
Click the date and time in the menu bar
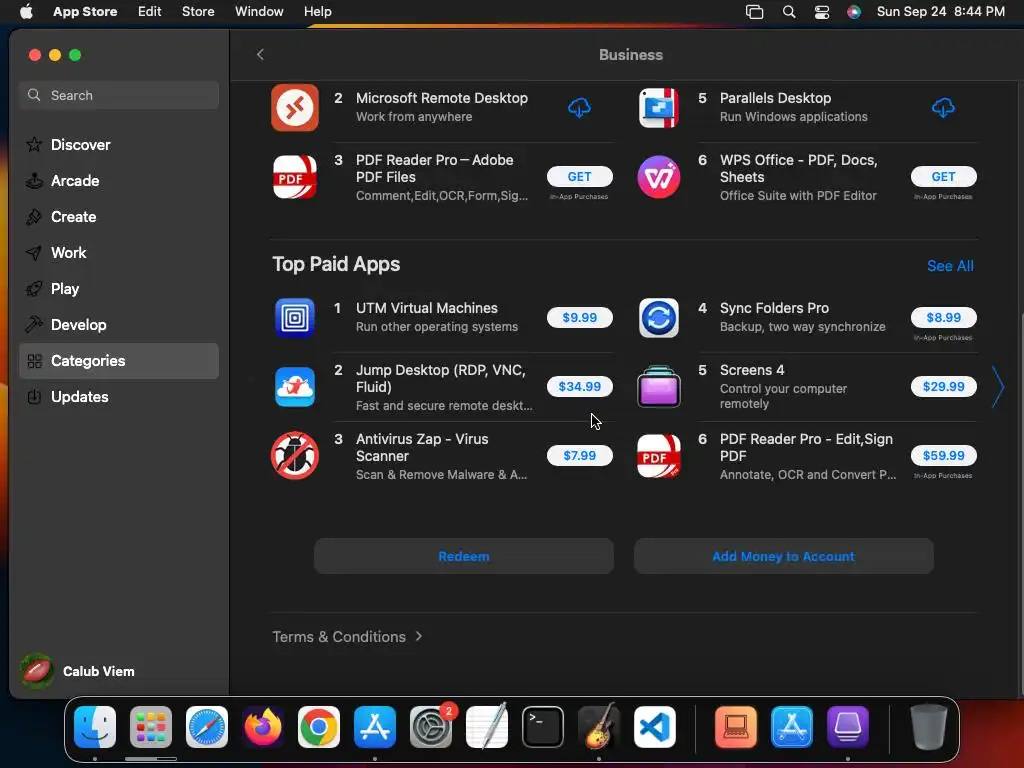click(x=940, y=12)
